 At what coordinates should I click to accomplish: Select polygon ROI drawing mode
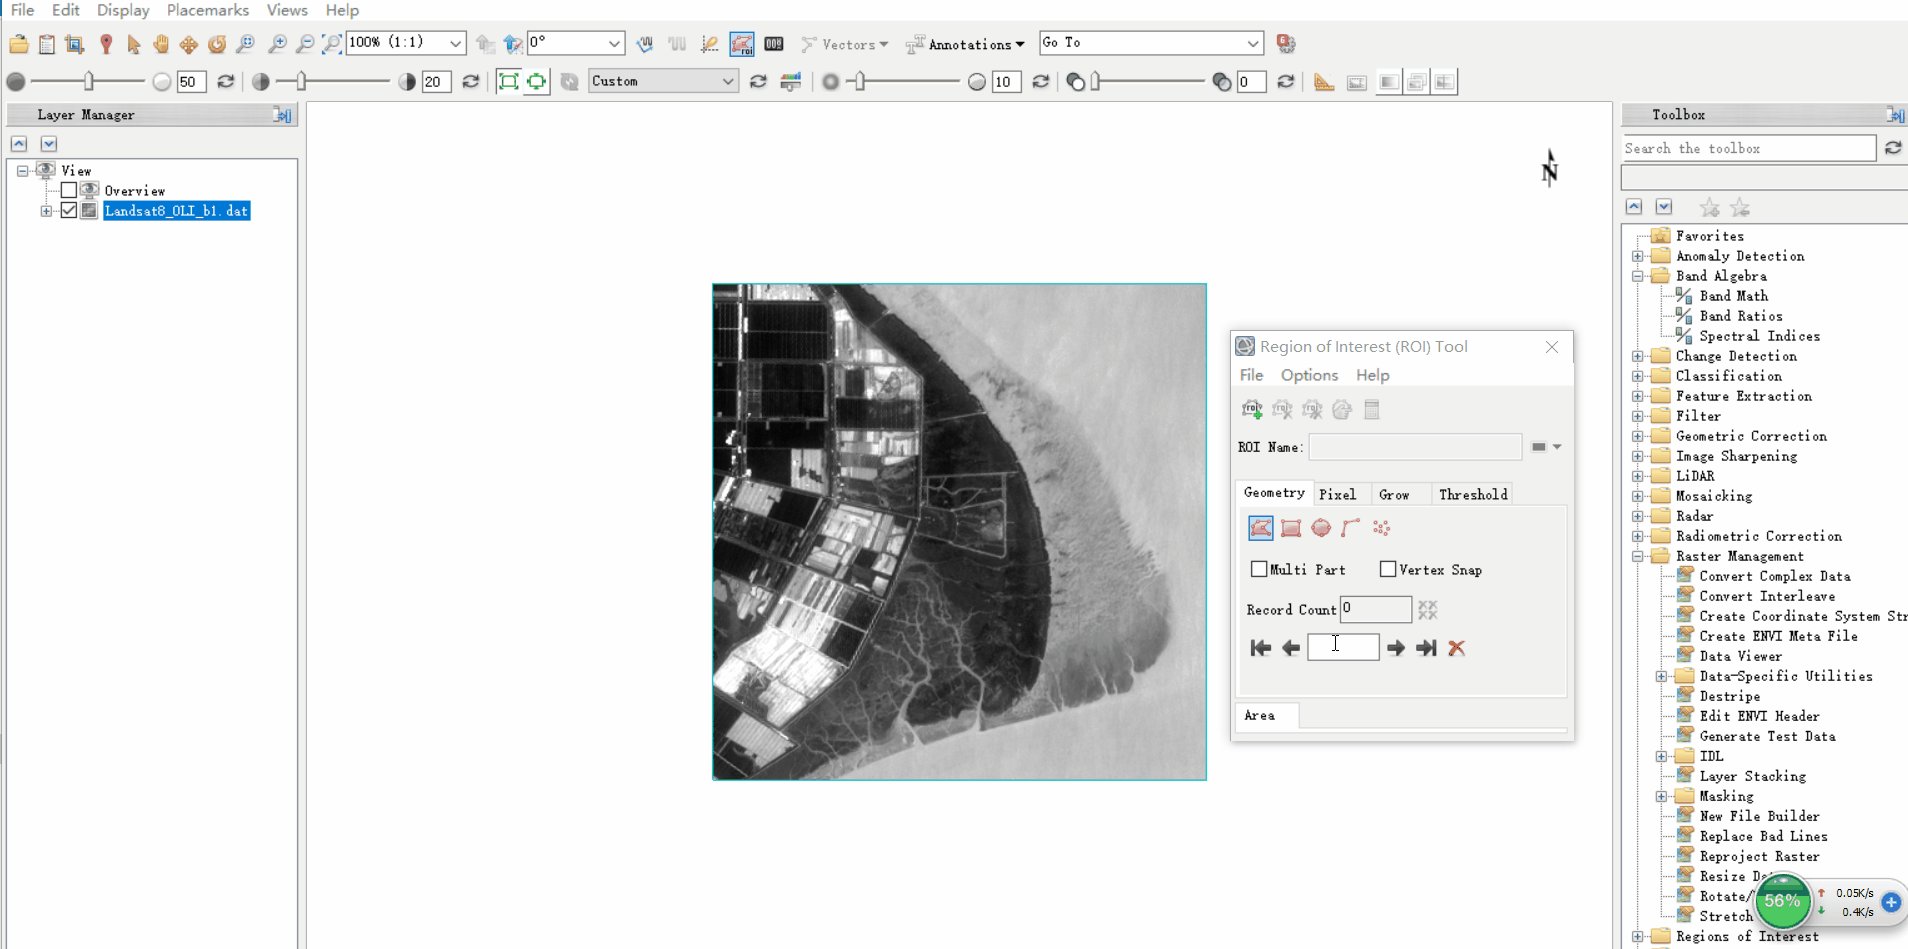coord(1261,528)
